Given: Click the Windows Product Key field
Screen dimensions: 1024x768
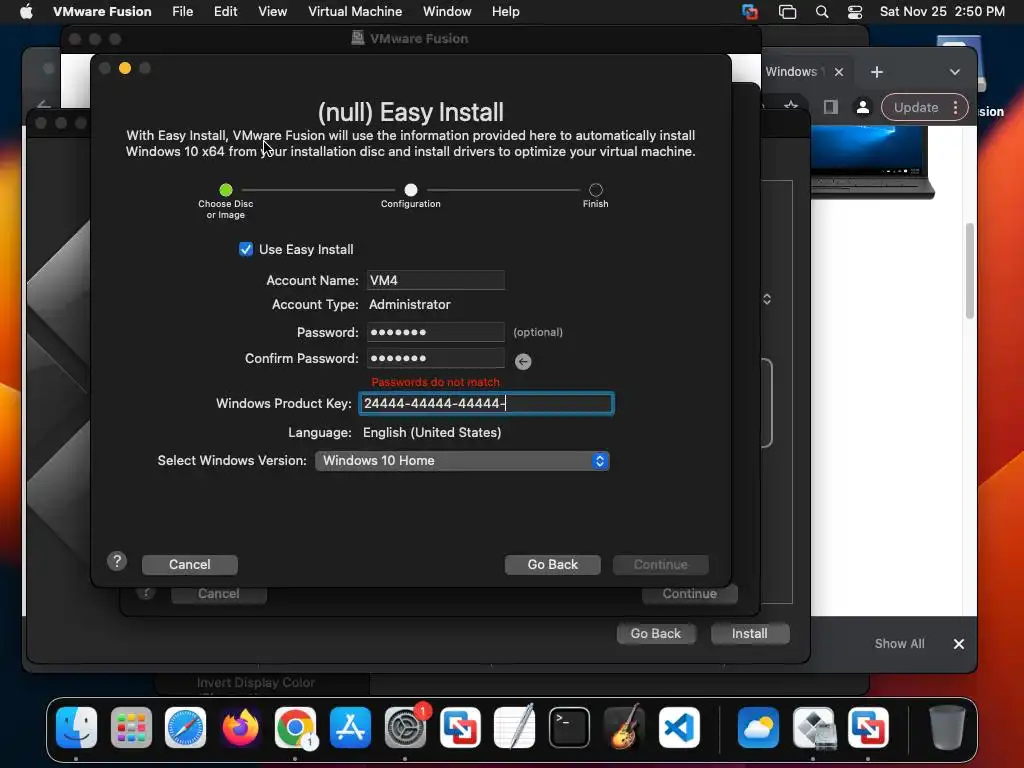Looking at the screenshot, I should click(486, 404).
